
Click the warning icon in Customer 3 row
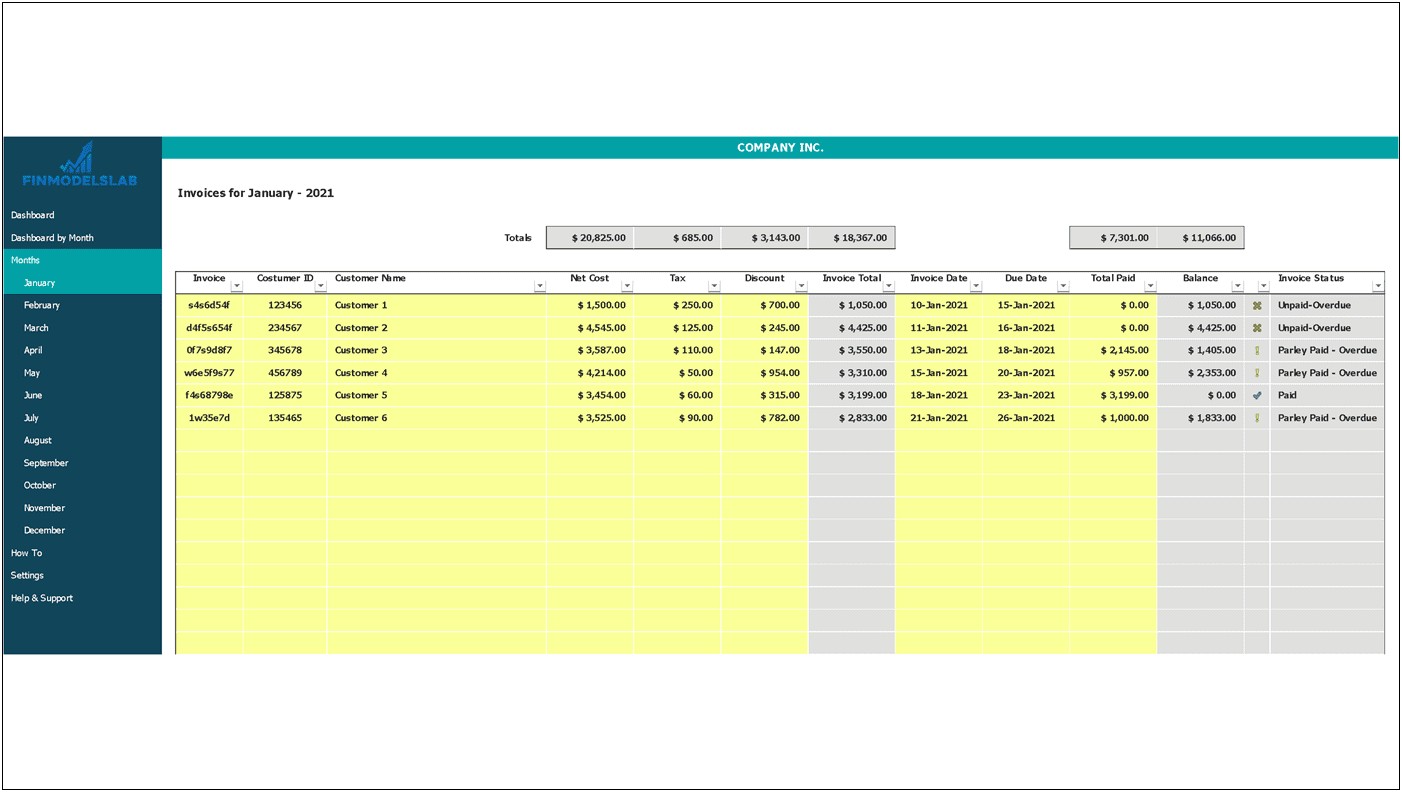click(x=1257, y=351)
